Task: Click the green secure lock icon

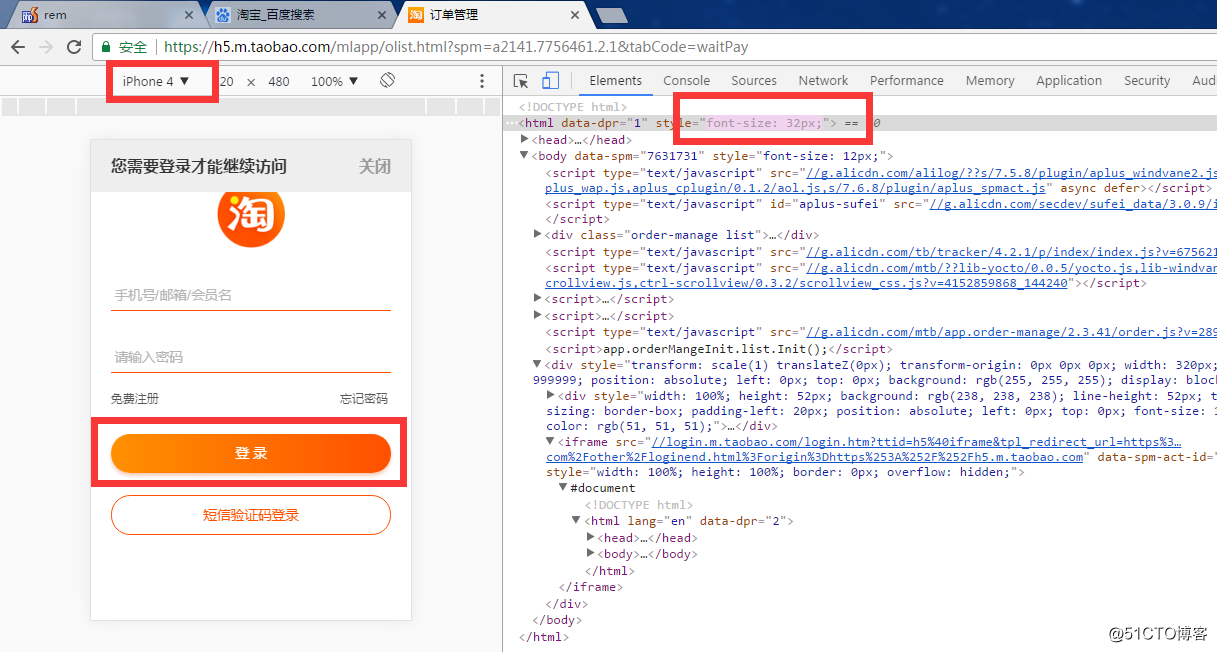Action: [107, 47]
